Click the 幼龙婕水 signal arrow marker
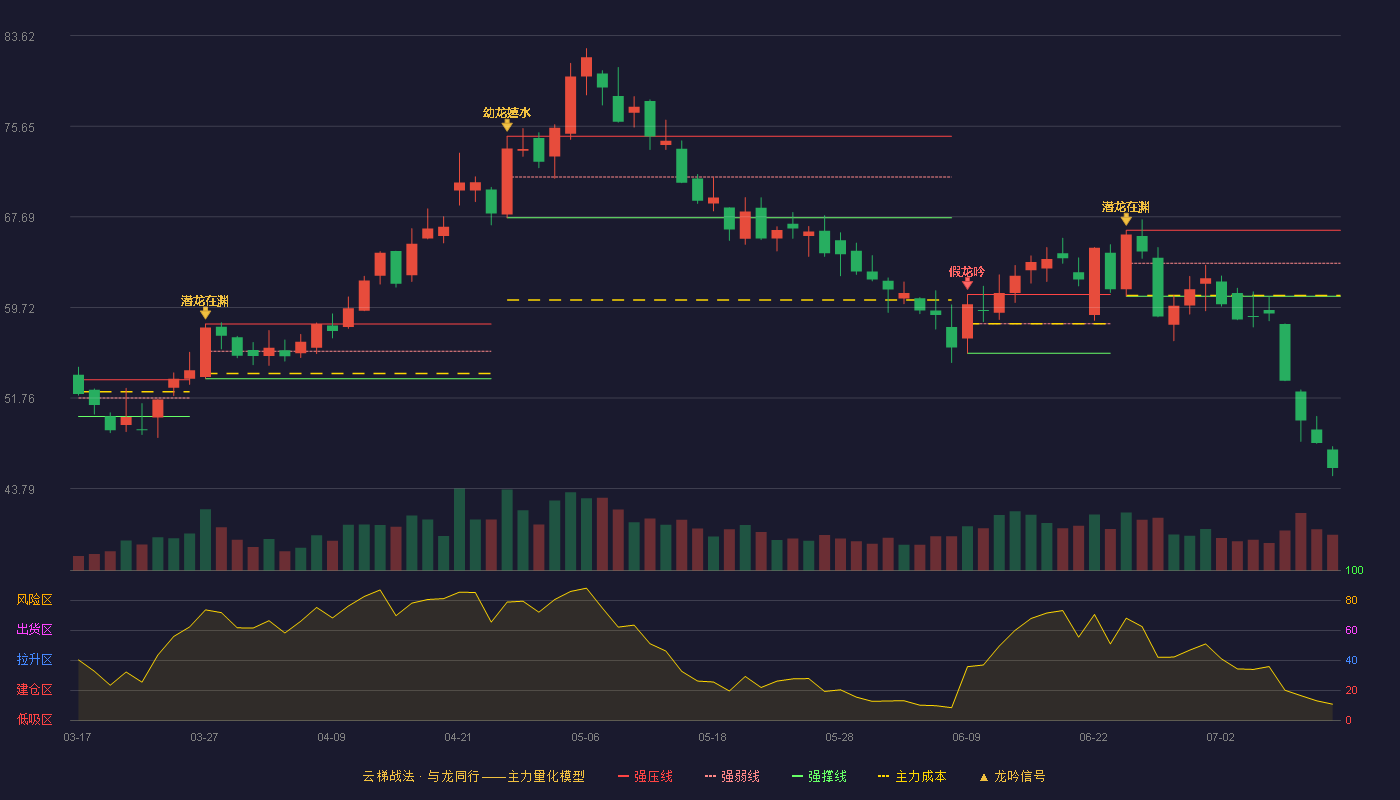This screenshot has width=1400, height=800. click(x=507, y=125)
